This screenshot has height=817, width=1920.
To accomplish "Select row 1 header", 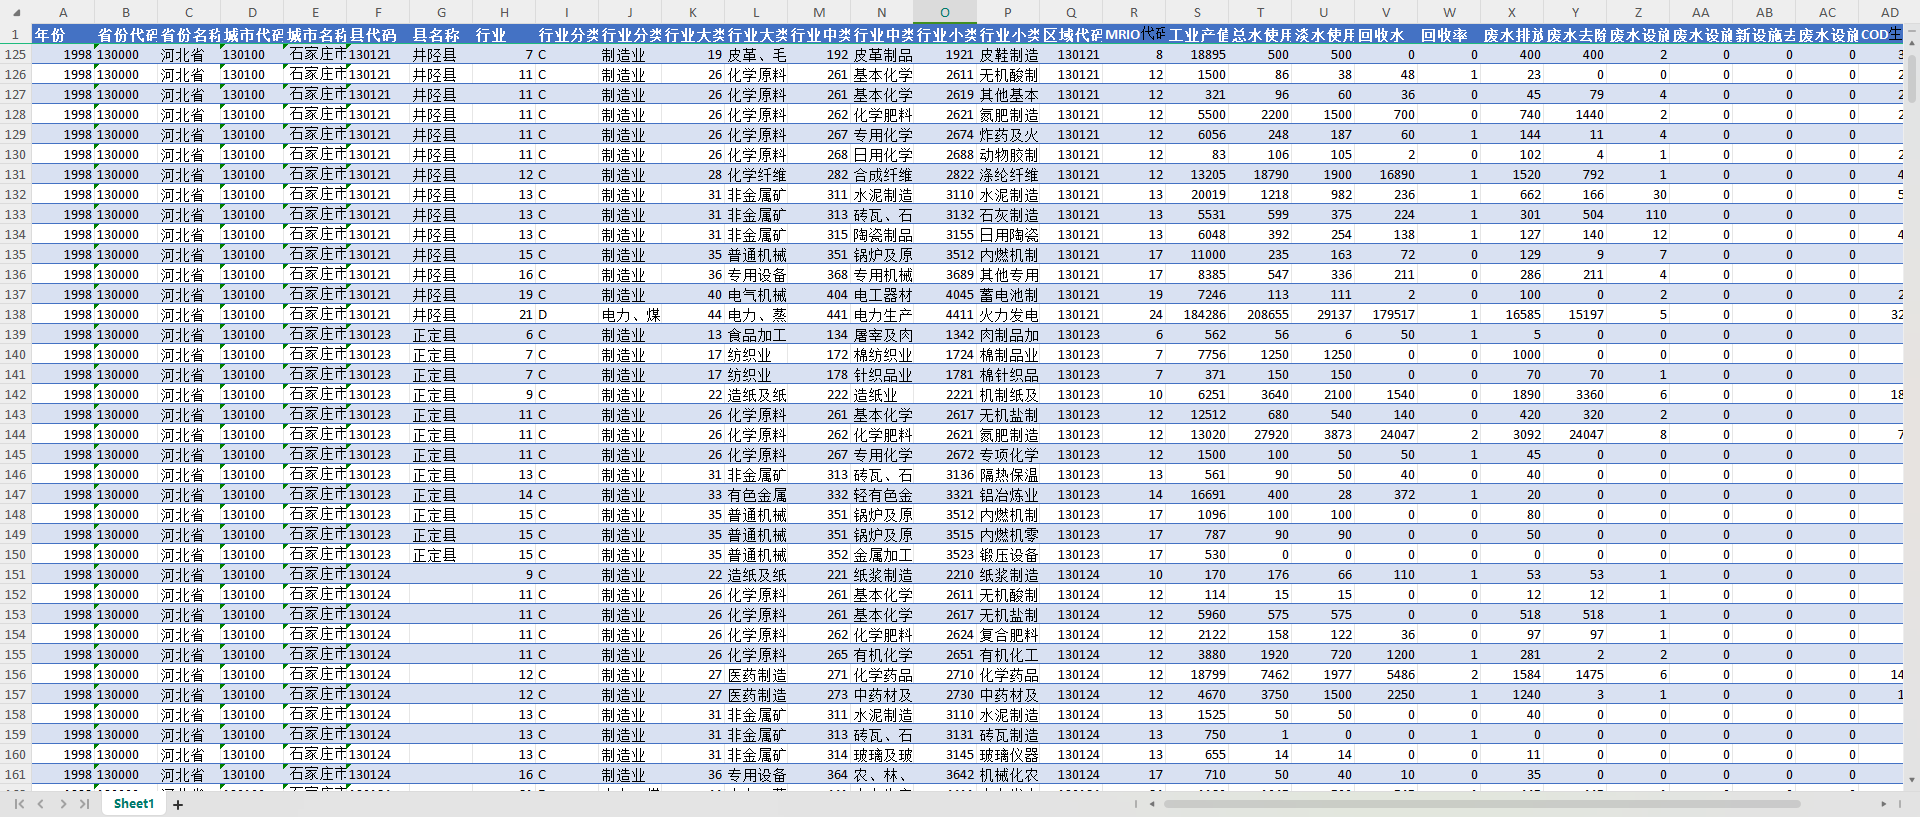I will [15, 34].
